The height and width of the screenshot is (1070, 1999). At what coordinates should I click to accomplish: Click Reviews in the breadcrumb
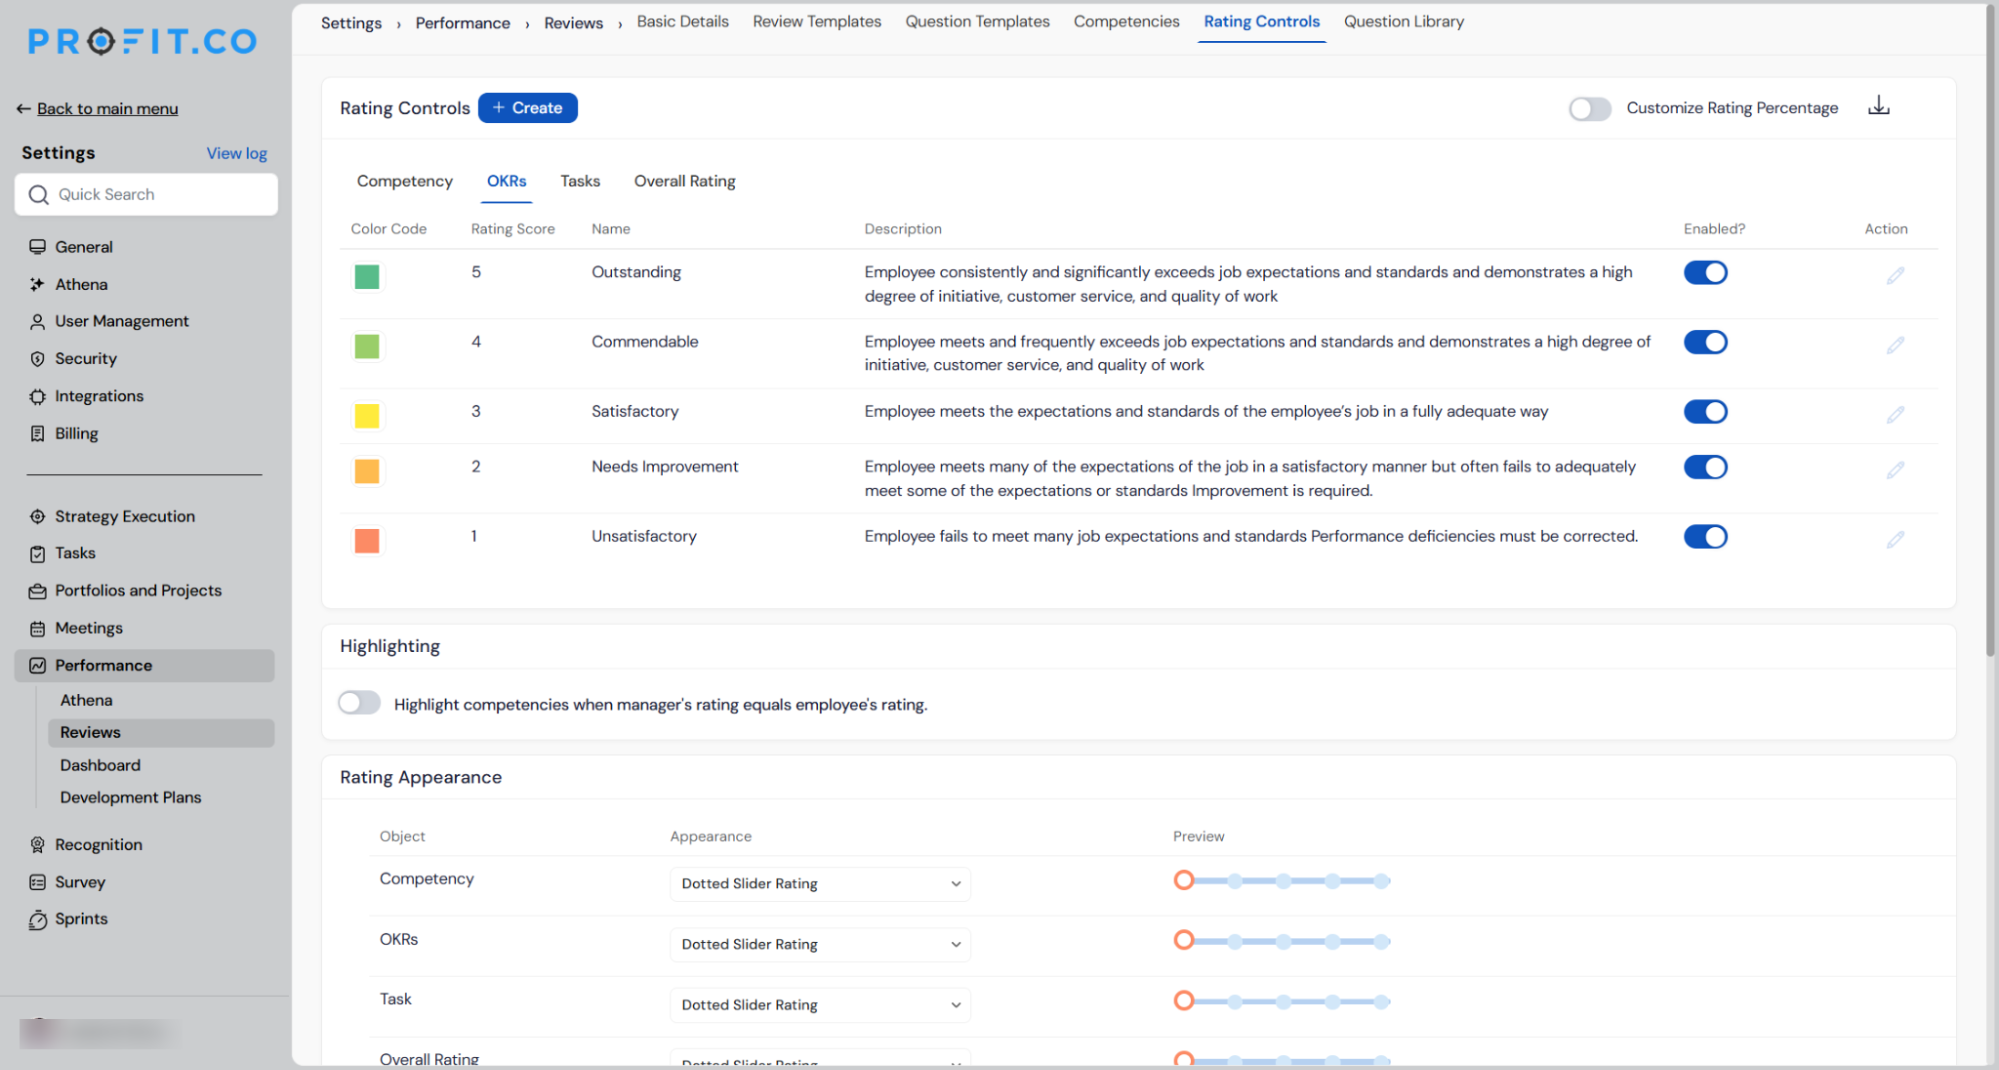click(x=573, y=23)
